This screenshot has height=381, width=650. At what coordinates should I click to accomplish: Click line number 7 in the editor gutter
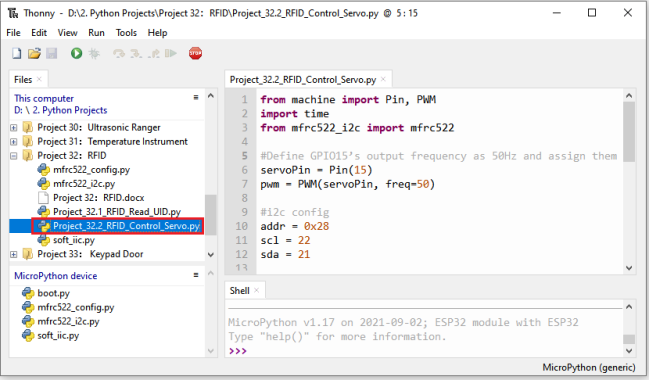pyautogui.click(x=245, y=184)
